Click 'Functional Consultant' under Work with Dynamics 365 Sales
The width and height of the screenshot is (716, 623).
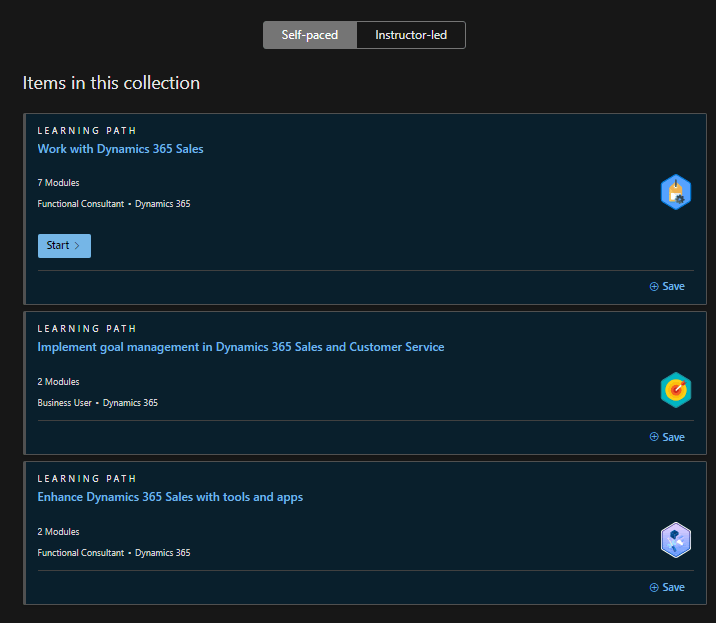81,204
